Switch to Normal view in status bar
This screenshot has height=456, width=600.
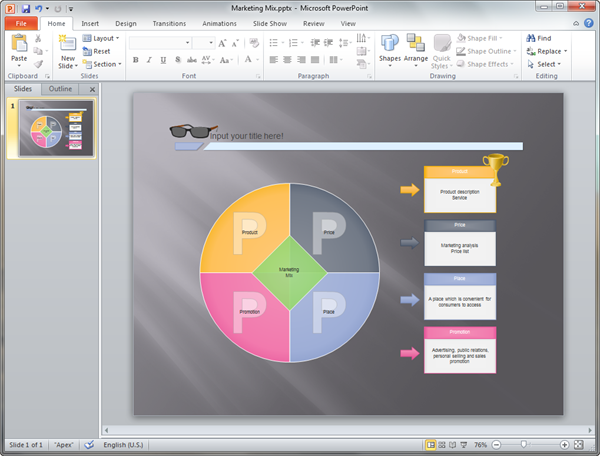[431, 444]
